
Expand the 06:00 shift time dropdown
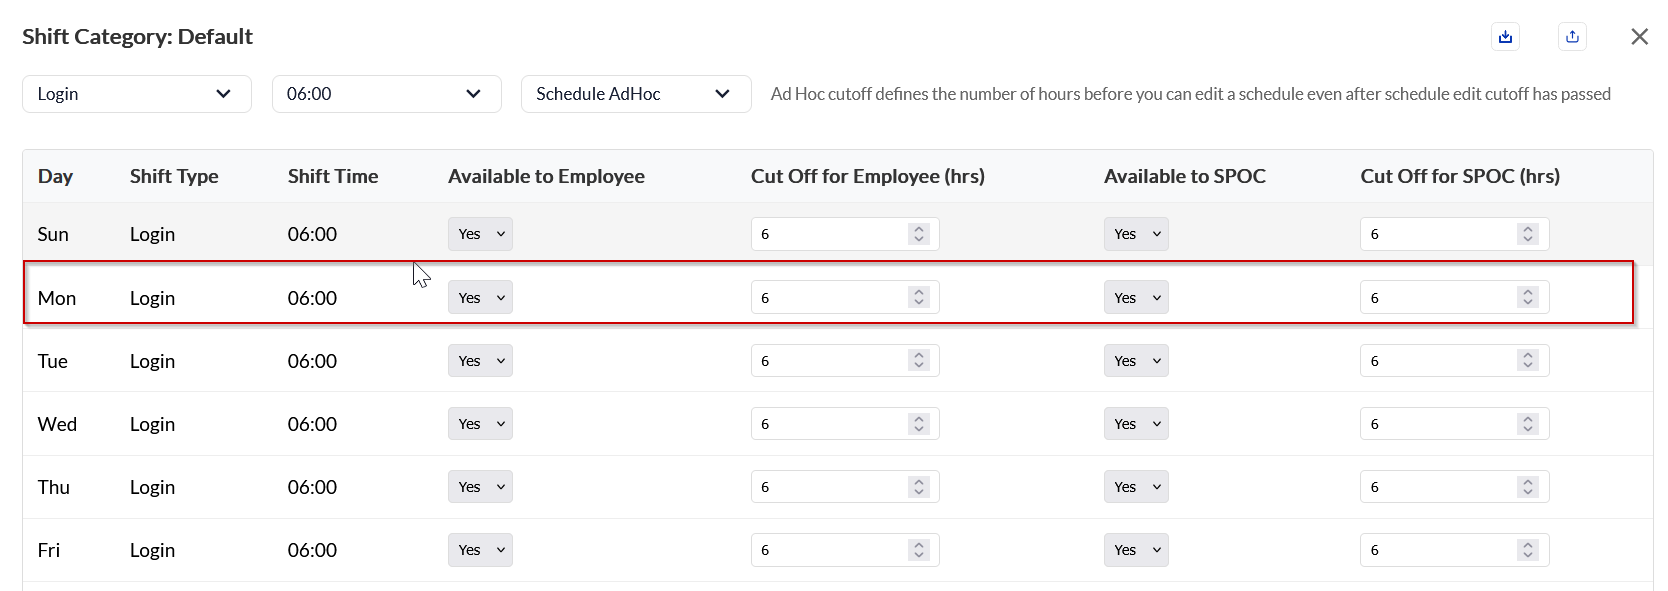386,94
